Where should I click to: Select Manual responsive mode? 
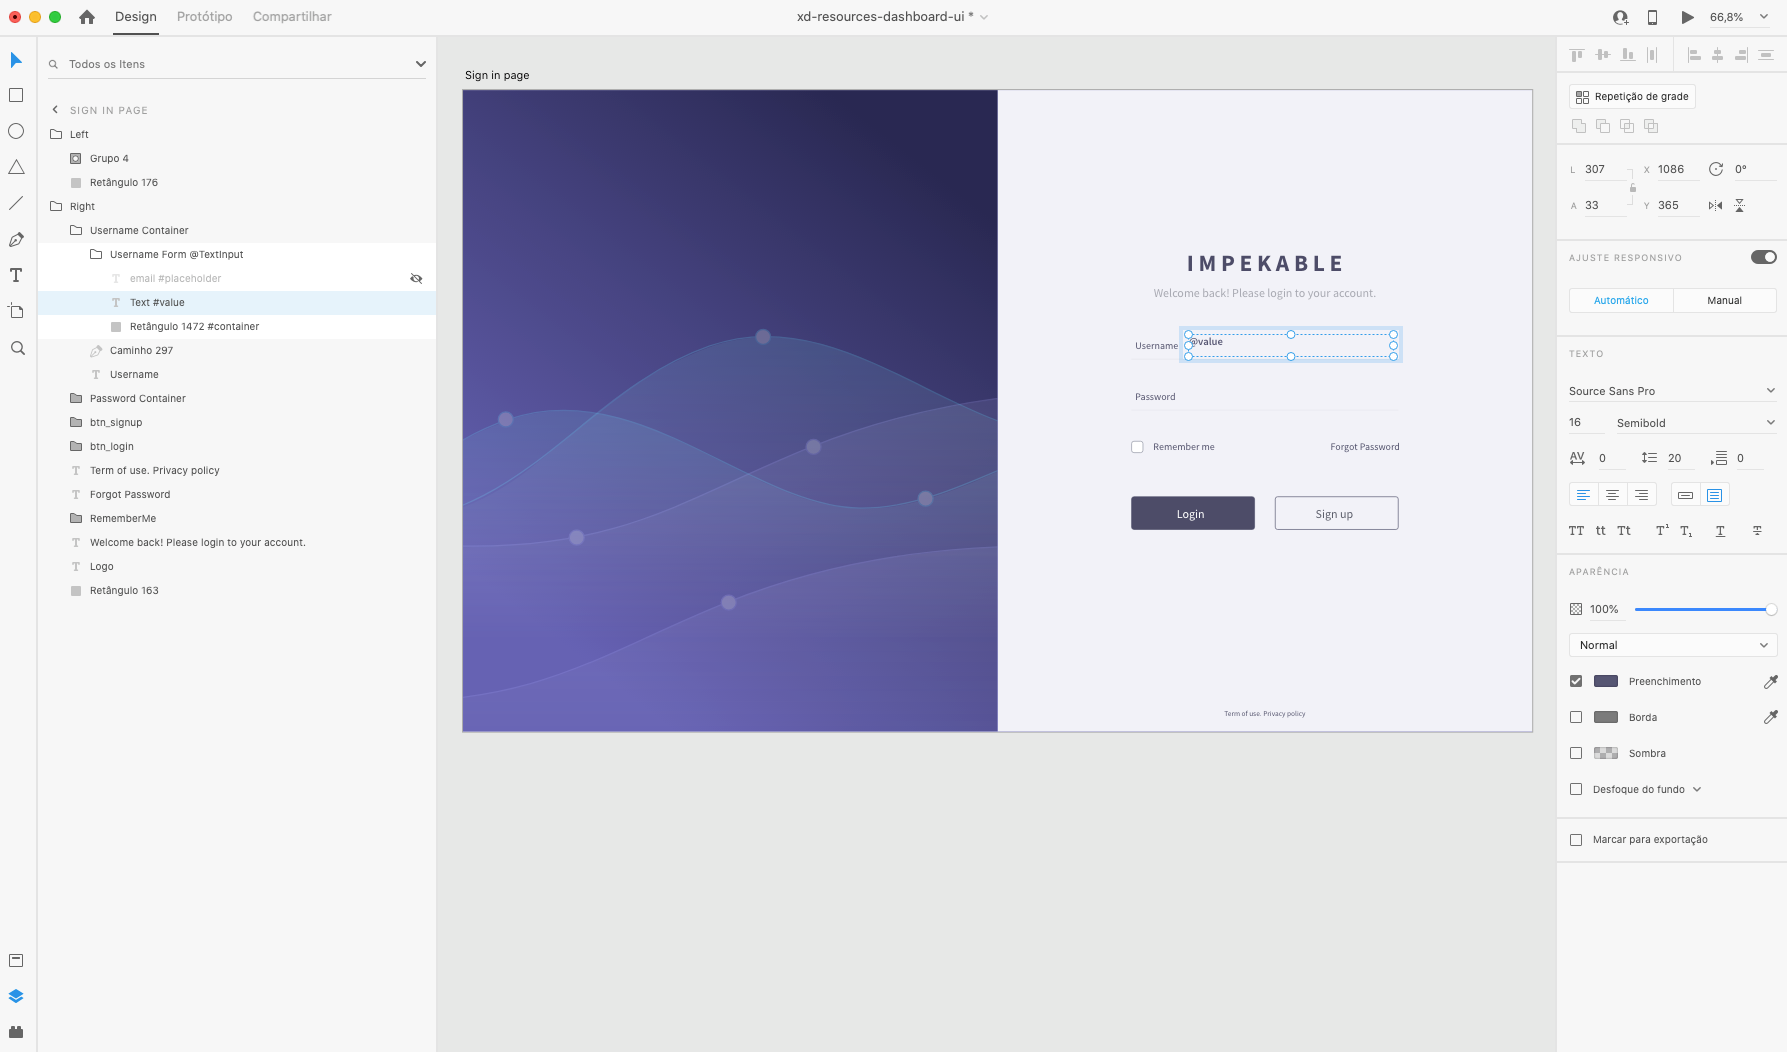[1725, 300]
